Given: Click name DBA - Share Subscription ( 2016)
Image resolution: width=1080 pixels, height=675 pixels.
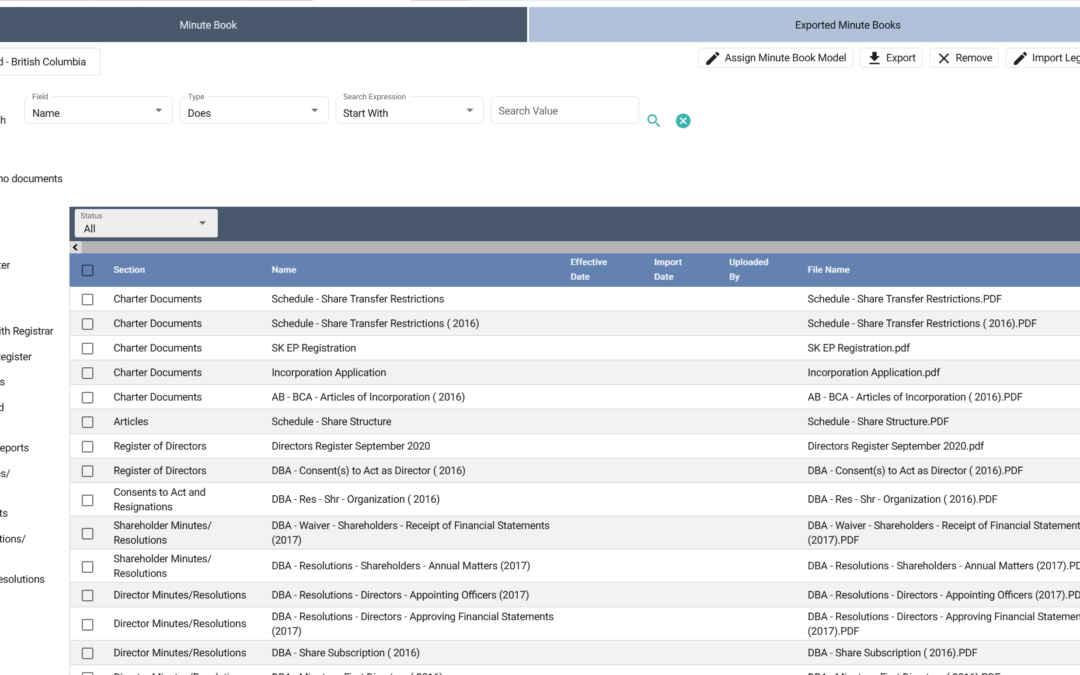Looking at the screenshot, I should click(x=345, y=653).
